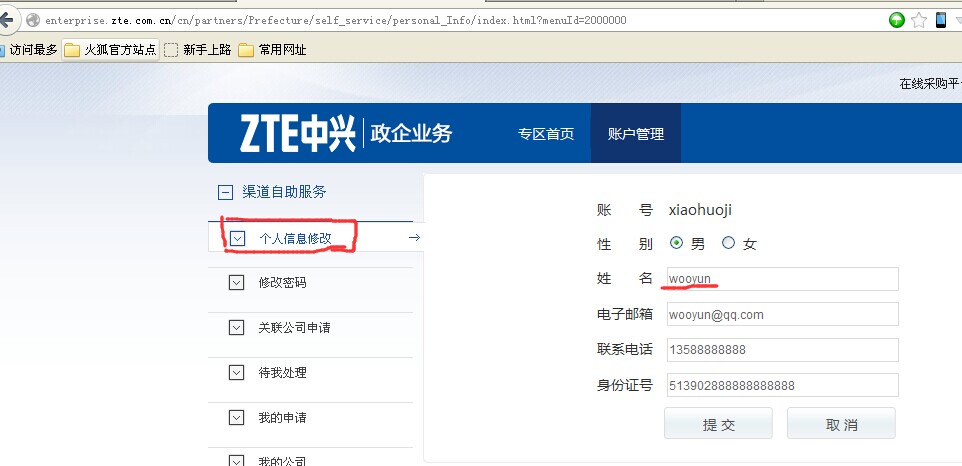Click the 姓名 field containing wooyun
The width and height of the screenshot is (962, 466).
pyautogui.click(x=783, y=279)
